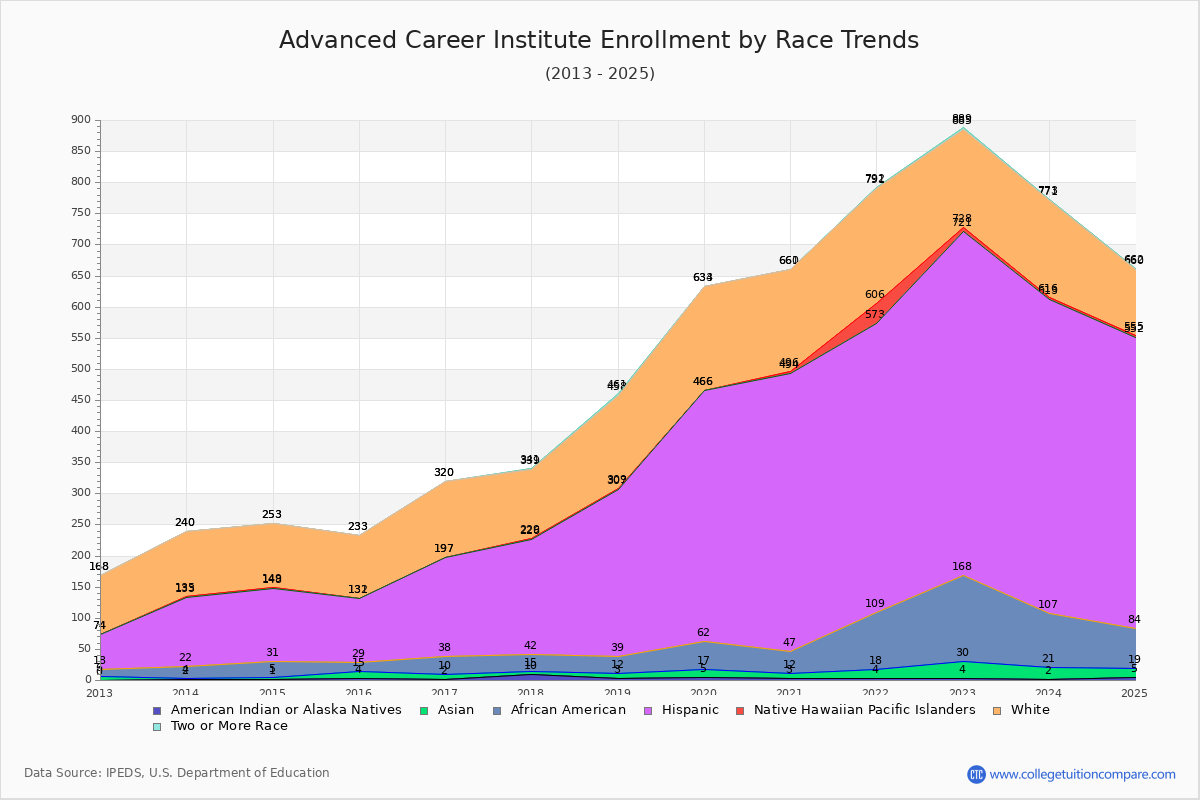Click the 2022 African American label 109
The height and width of the screenshot is (800, 1200).
[875, 603]
